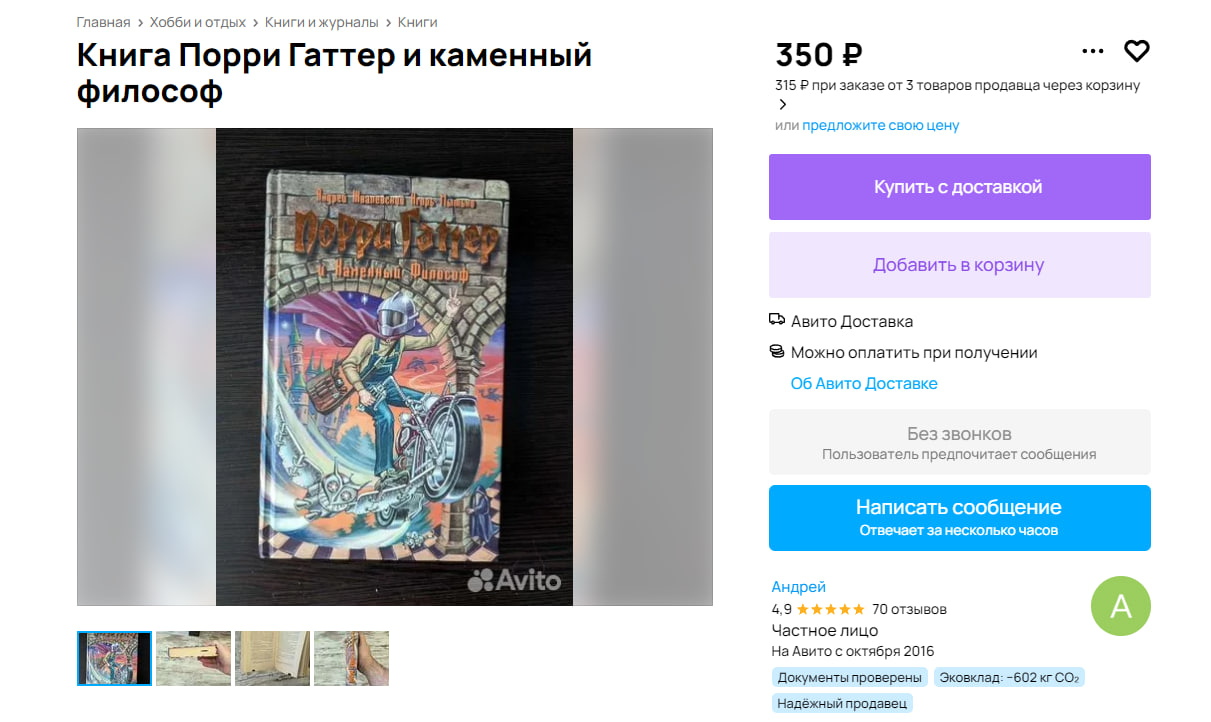1211x722 pixels.
Task: Go to Хобби и отдых breadcrumb
Action: [198, 22]
